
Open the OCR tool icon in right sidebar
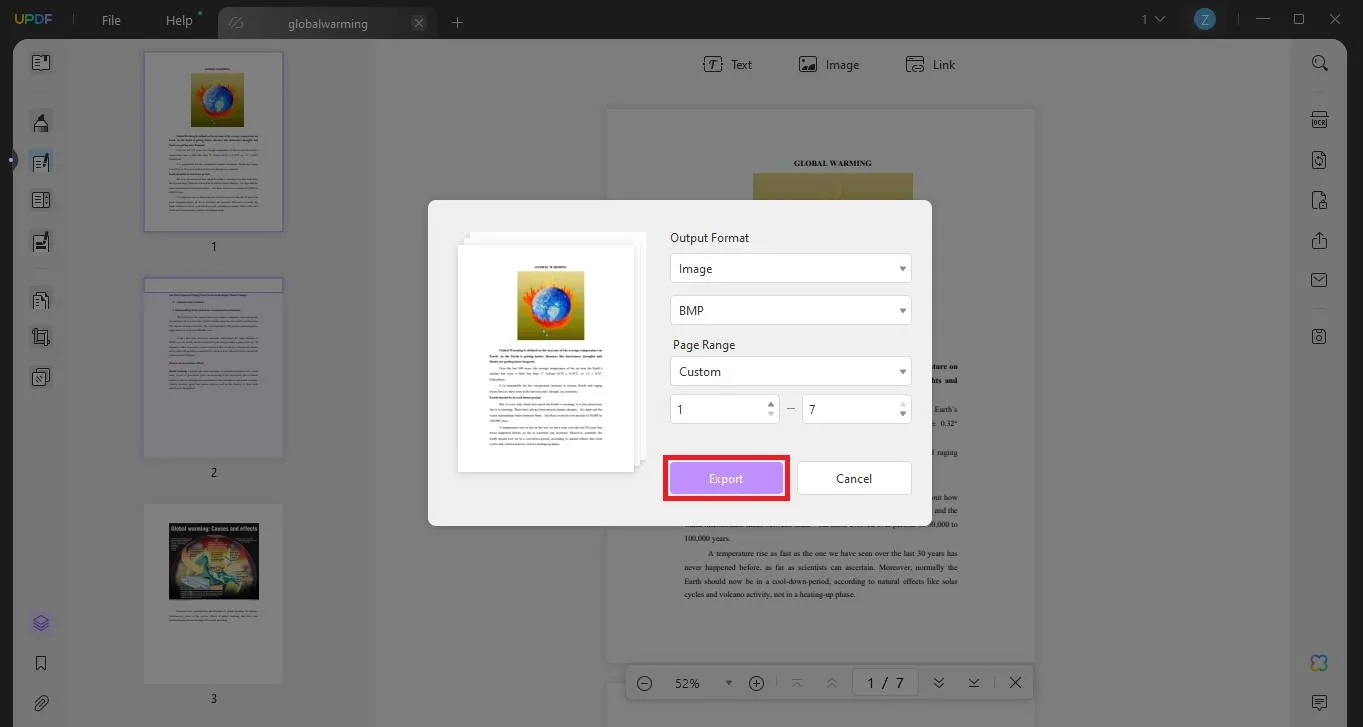(1320, 120)
